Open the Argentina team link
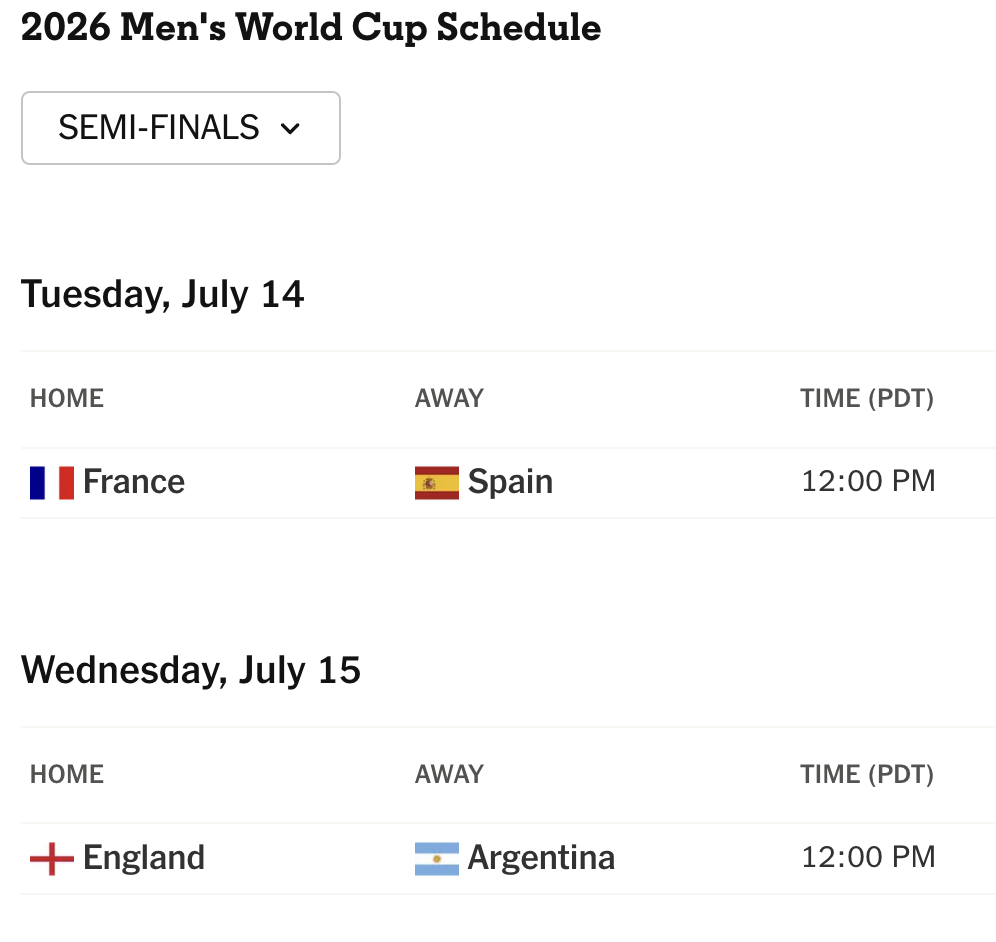The height and width of the screenshot is (942, 996). pos(542,858)
